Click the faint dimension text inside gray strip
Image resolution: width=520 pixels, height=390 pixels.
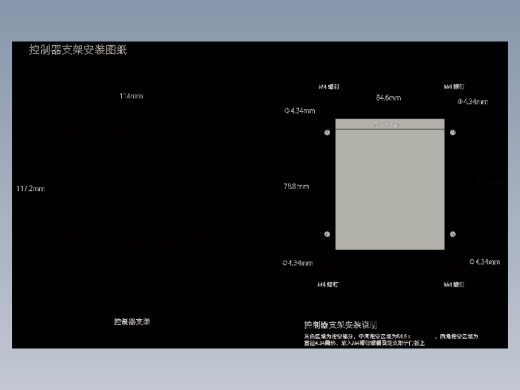click(386, 124)
